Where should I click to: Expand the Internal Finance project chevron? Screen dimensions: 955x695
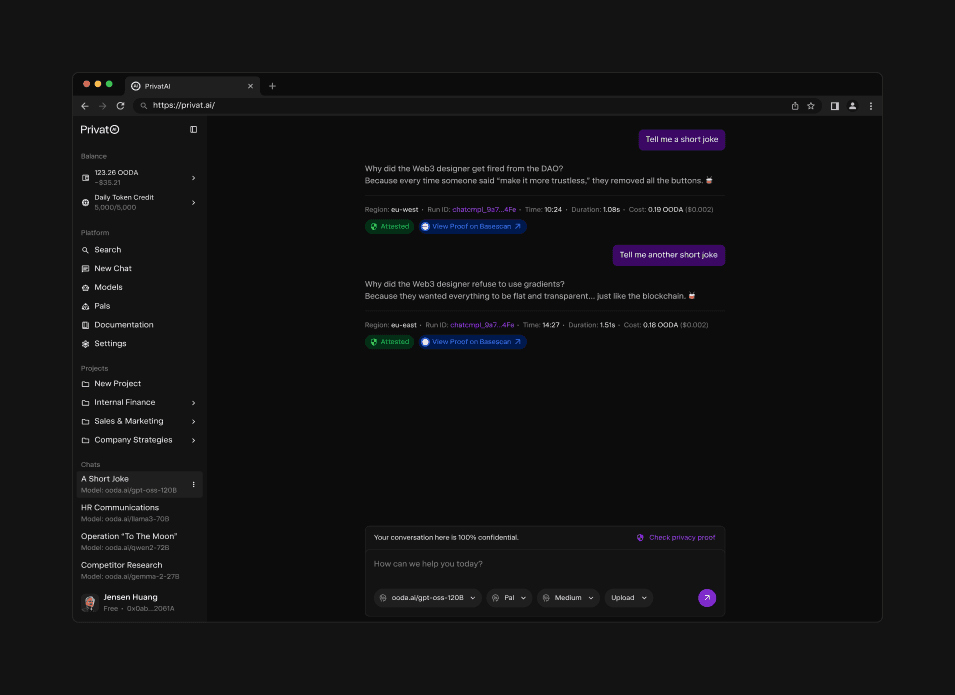(193, 402)
